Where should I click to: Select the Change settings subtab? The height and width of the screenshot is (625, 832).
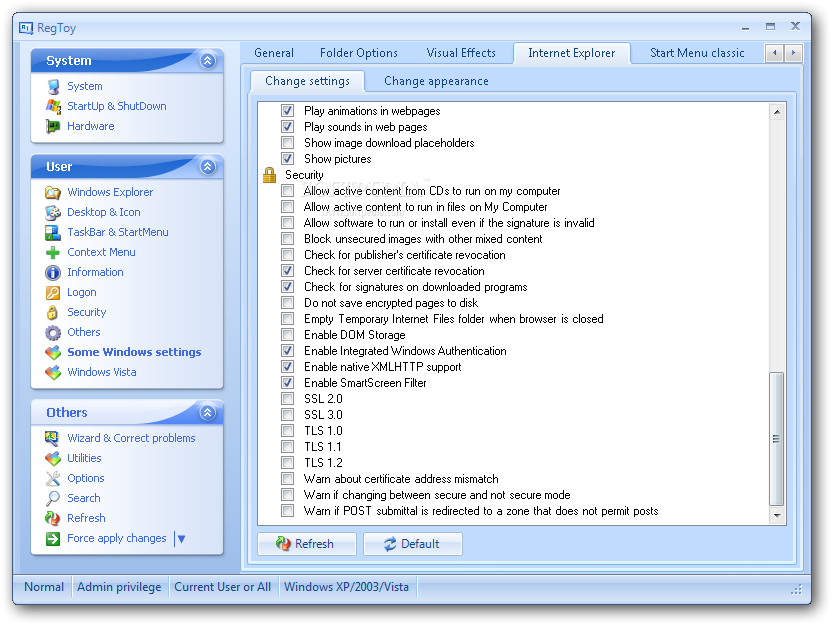pyautogui.click(x=307, y=81)
